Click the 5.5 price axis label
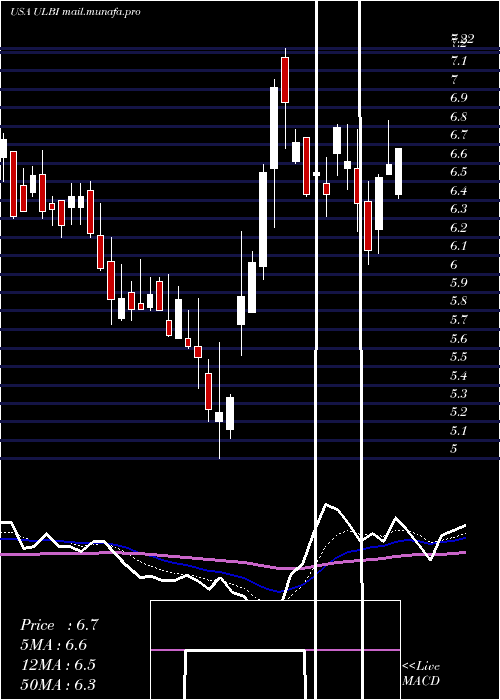500x700 pixels. point(459,357)
